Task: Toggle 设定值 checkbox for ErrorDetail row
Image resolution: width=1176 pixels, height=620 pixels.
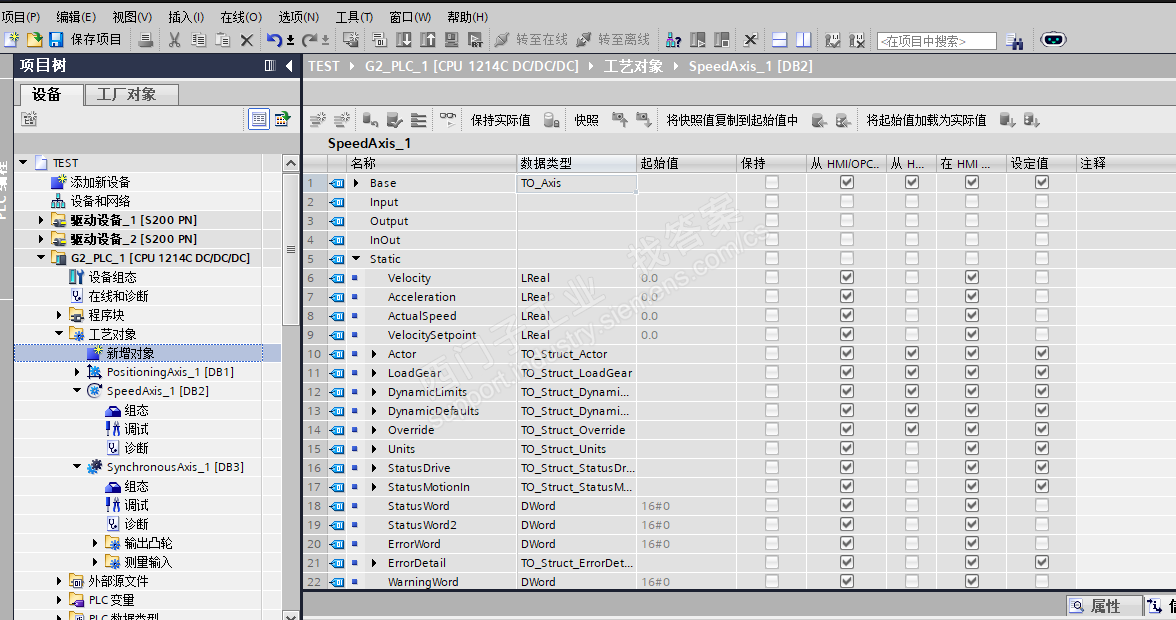Action: pos(1042,562)
